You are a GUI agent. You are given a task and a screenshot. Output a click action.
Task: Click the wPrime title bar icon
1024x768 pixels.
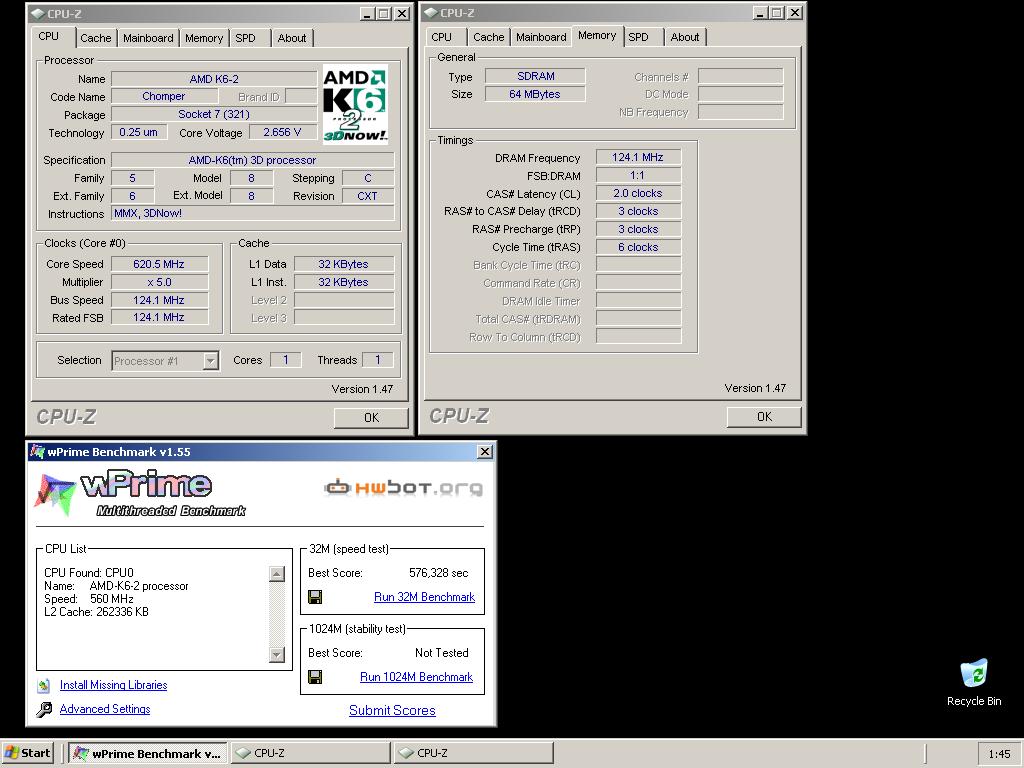[x=38, y=451]
